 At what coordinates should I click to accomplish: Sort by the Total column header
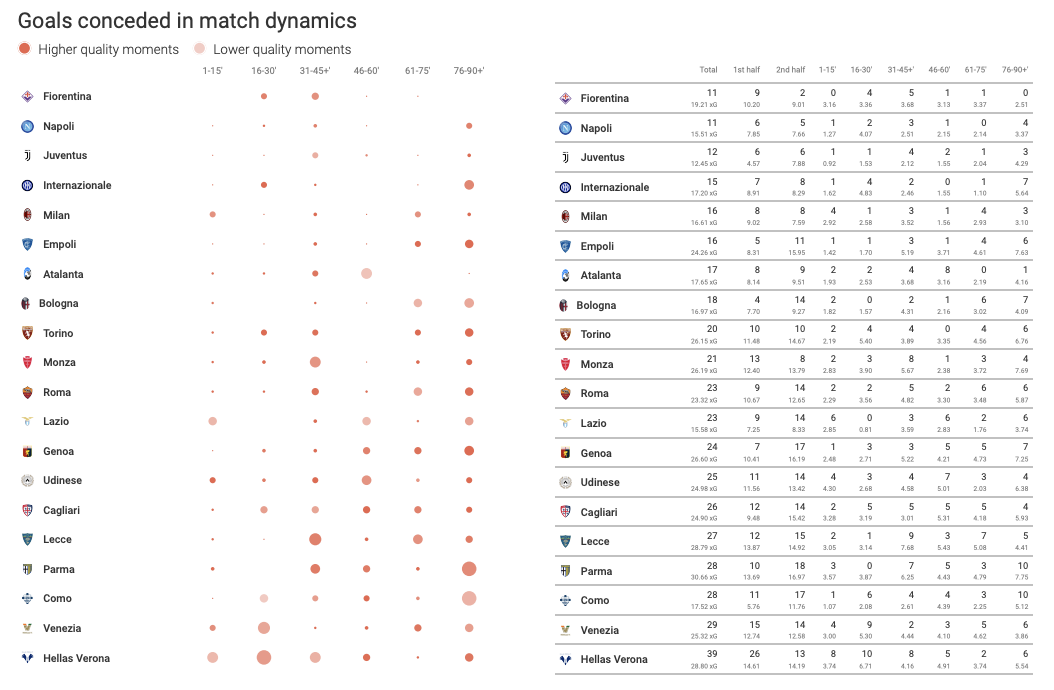point(708,70)
